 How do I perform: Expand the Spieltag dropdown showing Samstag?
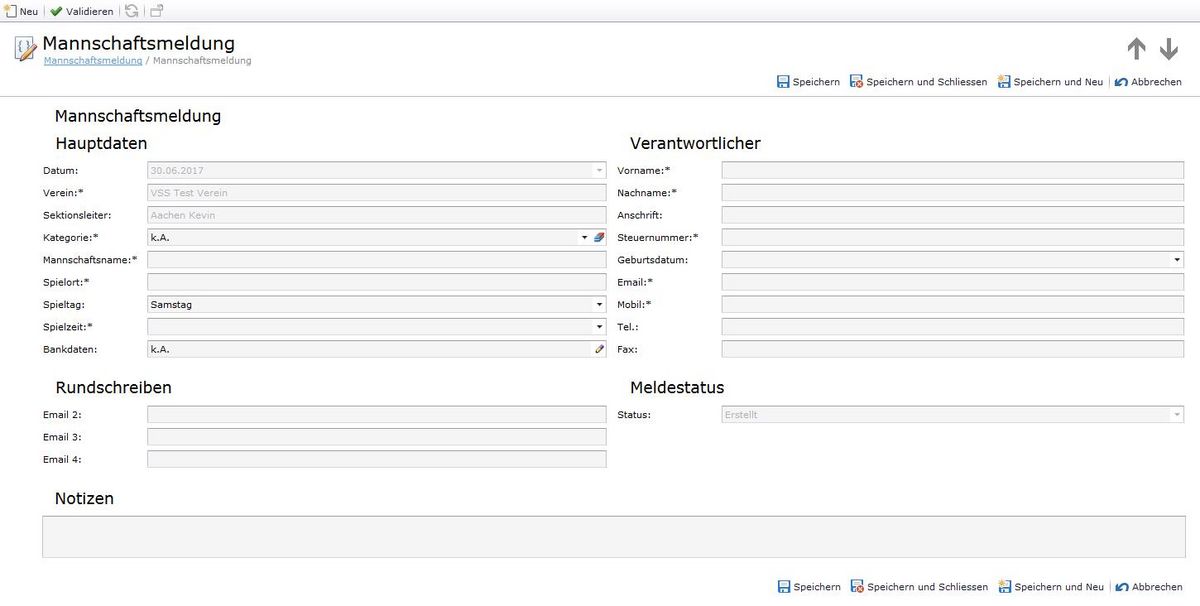click(600, 304)
